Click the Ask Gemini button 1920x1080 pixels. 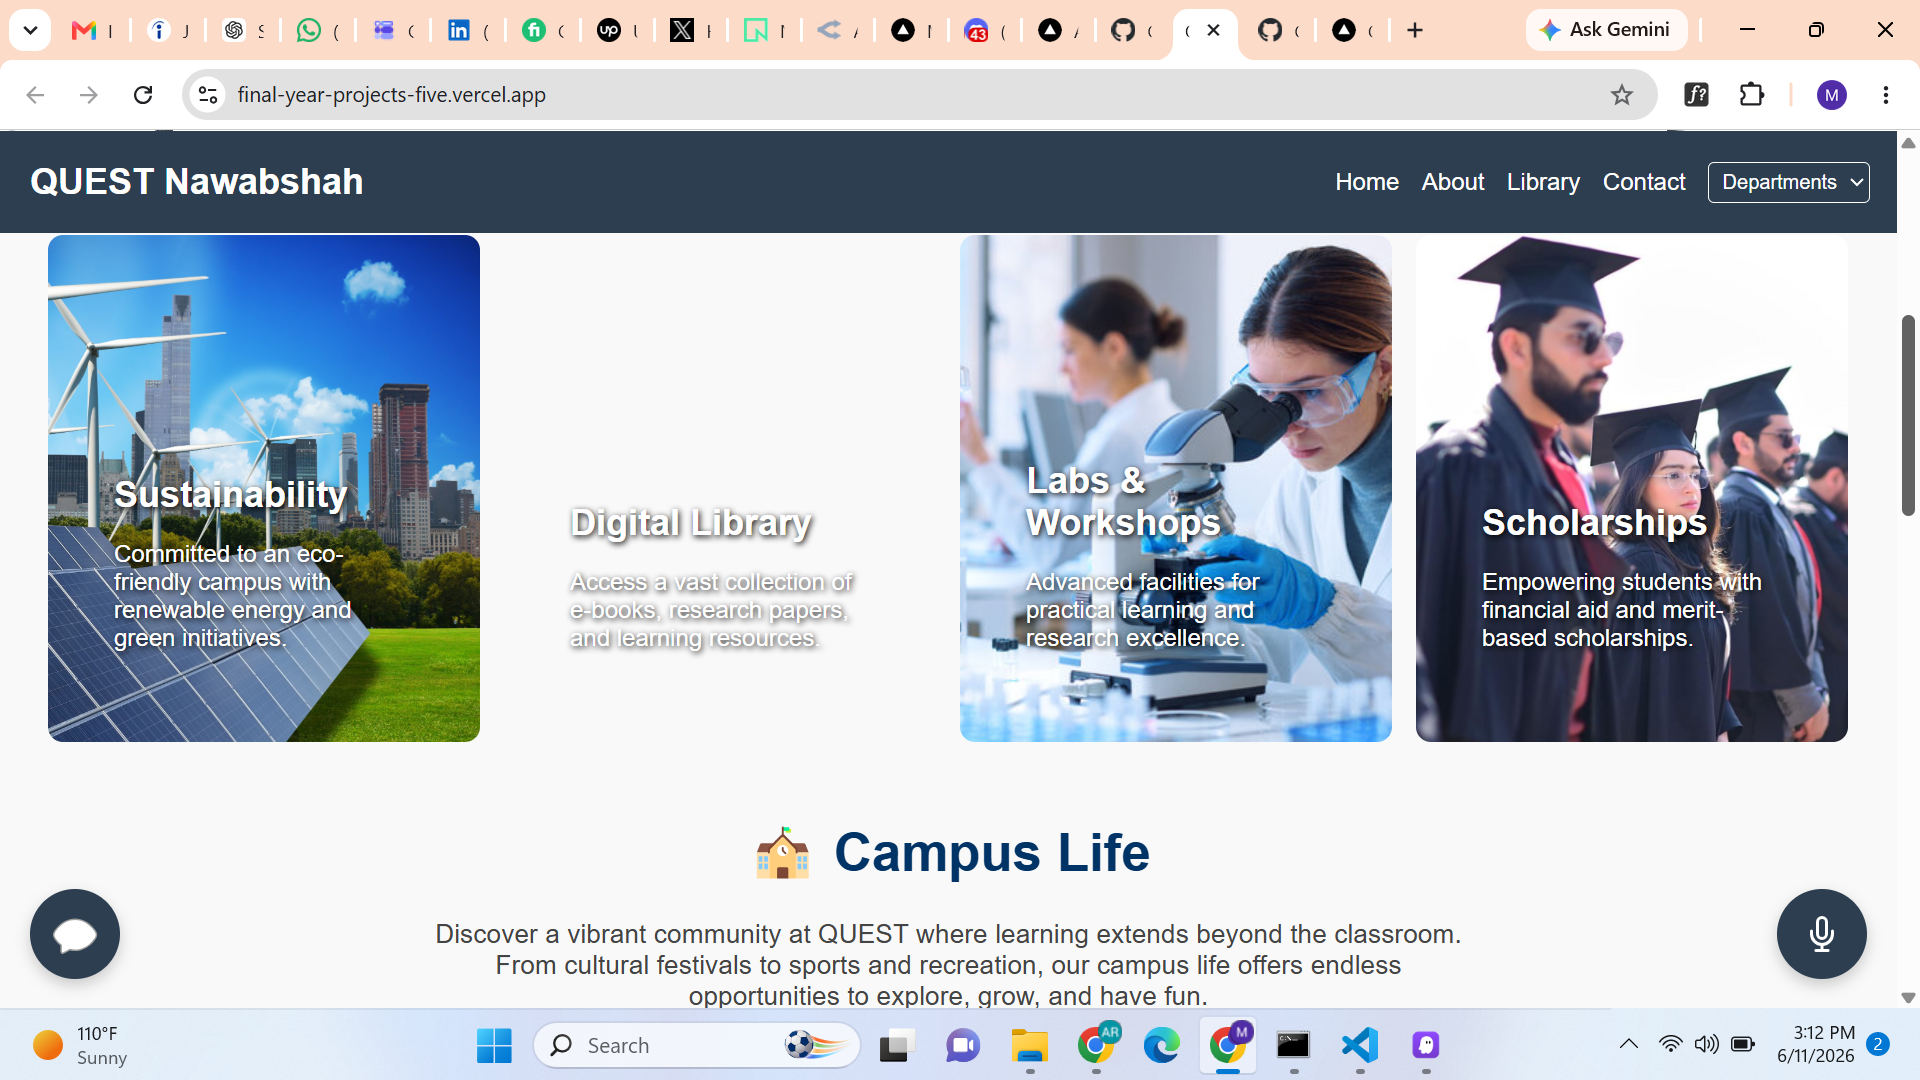[x=1606, y=30]
